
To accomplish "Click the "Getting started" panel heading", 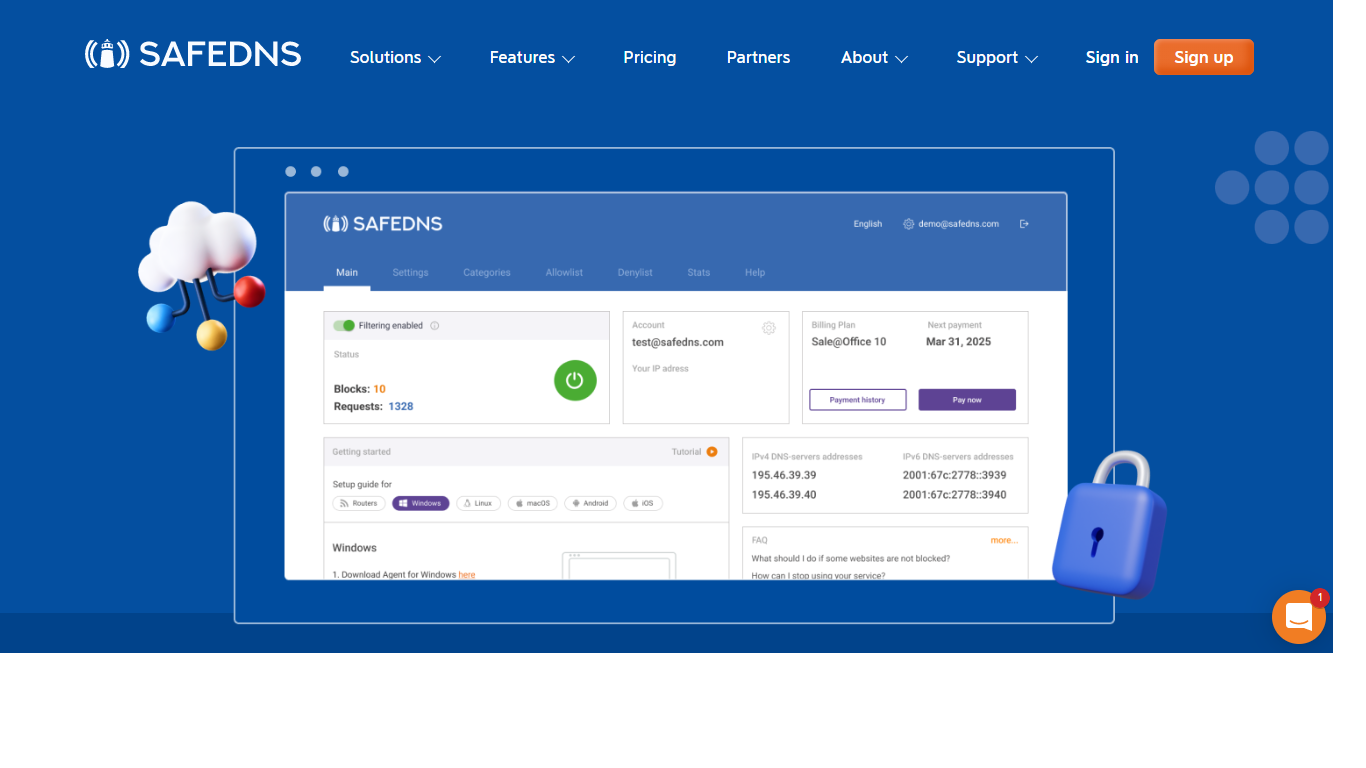I will [x=362, y=452].
